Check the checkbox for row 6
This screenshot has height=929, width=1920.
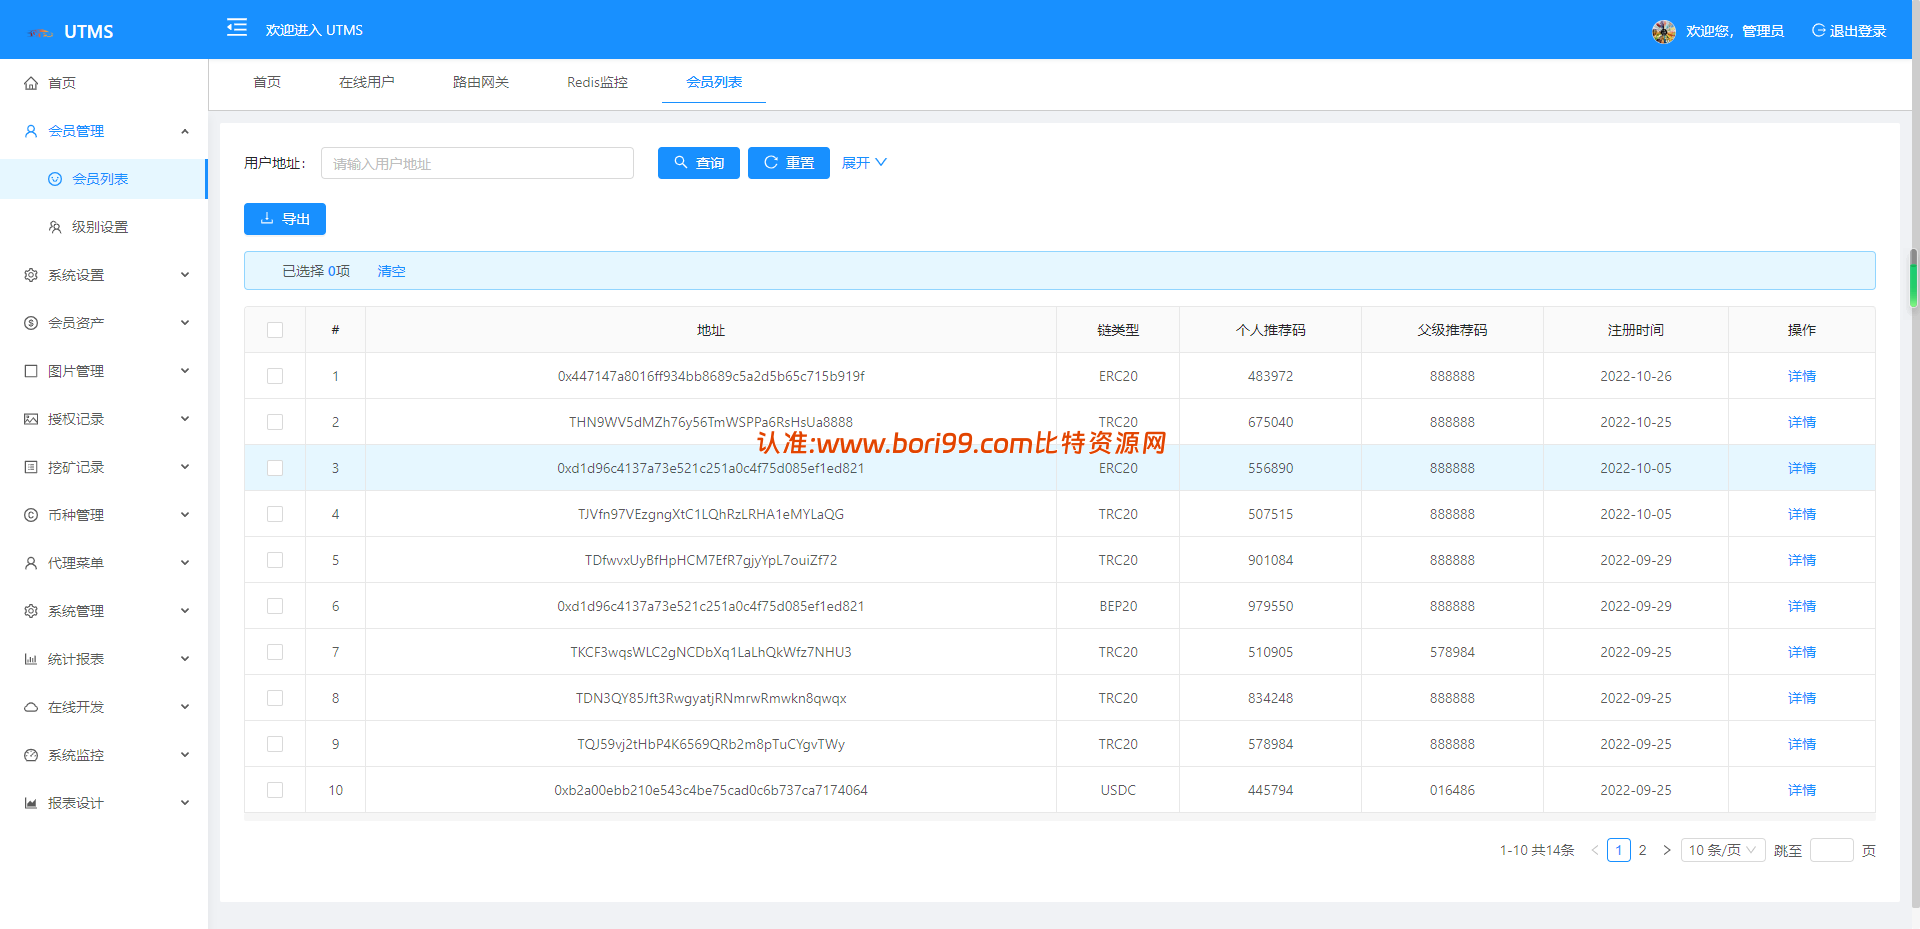coord(275,606)
